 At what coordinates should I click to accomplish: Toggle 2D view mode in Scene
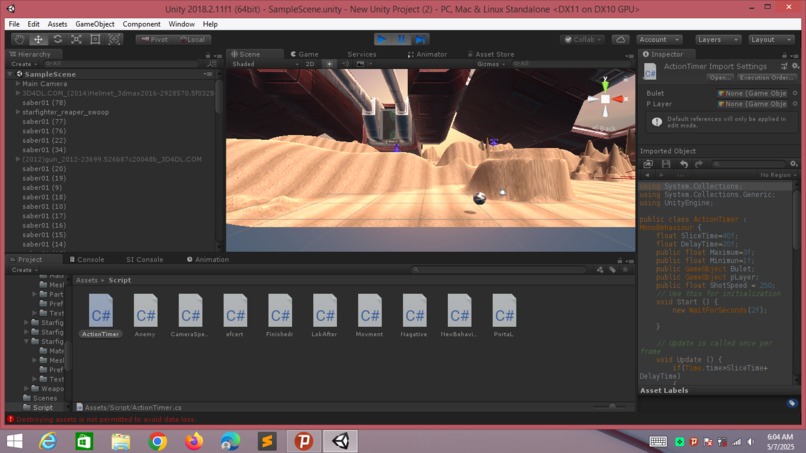pyautogui.click(x=310, y=64)
